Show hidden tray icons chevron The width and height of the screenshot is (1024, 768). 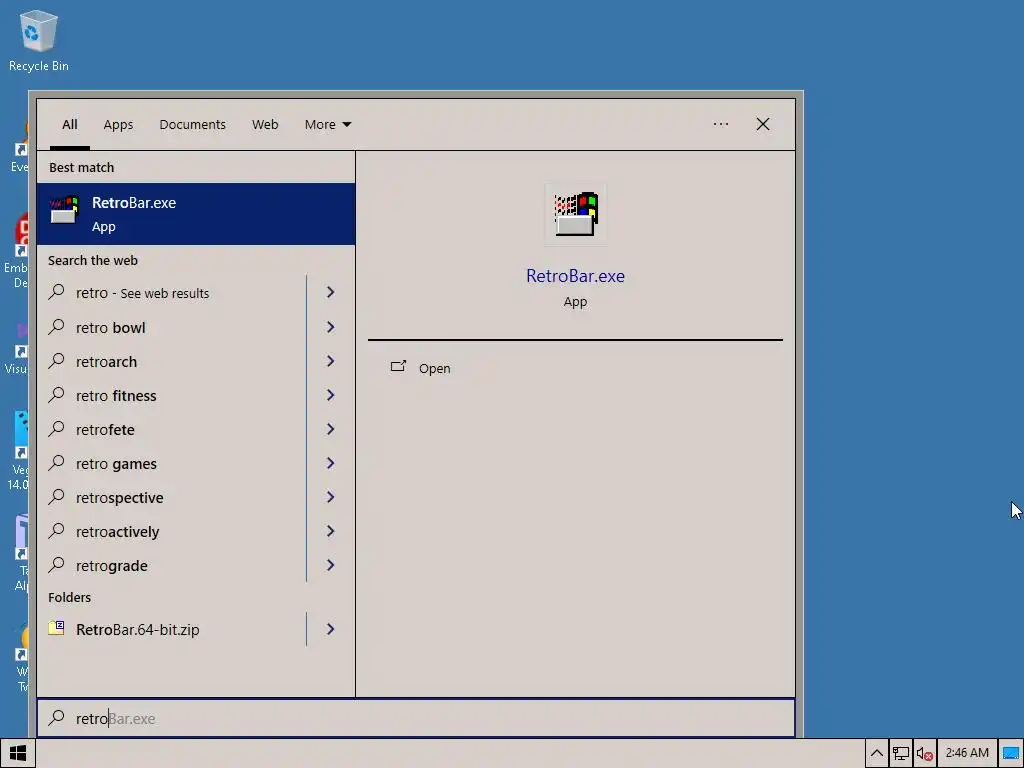[876, 753]
